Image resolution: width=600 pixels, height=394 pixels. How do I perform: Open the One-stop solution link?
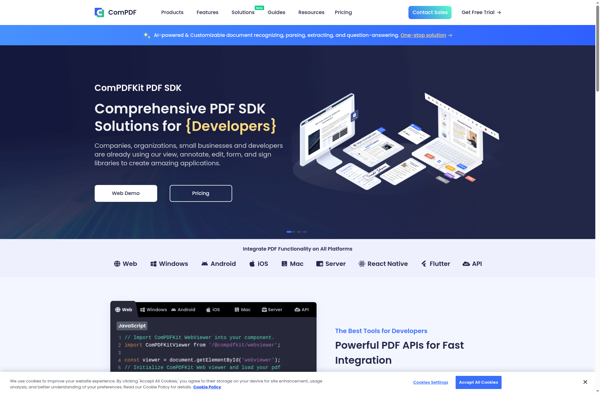tap(423, 35)
